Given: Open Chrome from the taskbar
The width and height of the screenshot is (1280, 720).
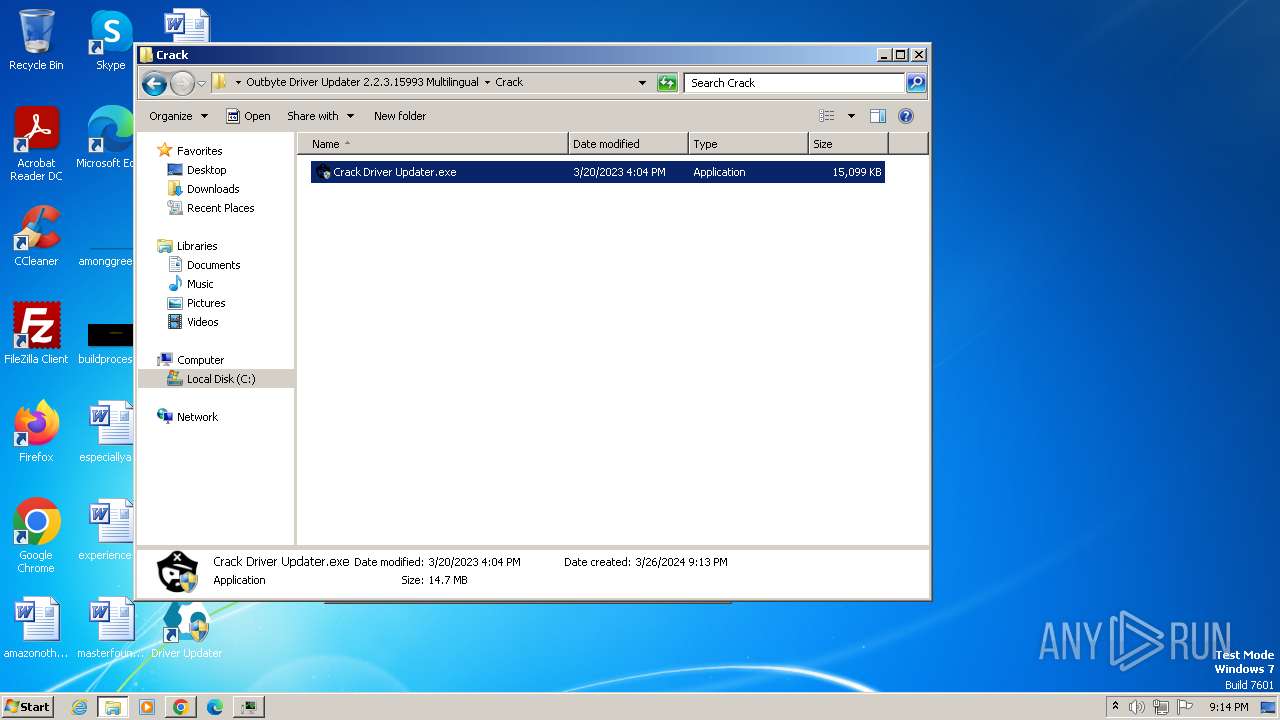Looking at the screenshot, I should click(181, 707).
